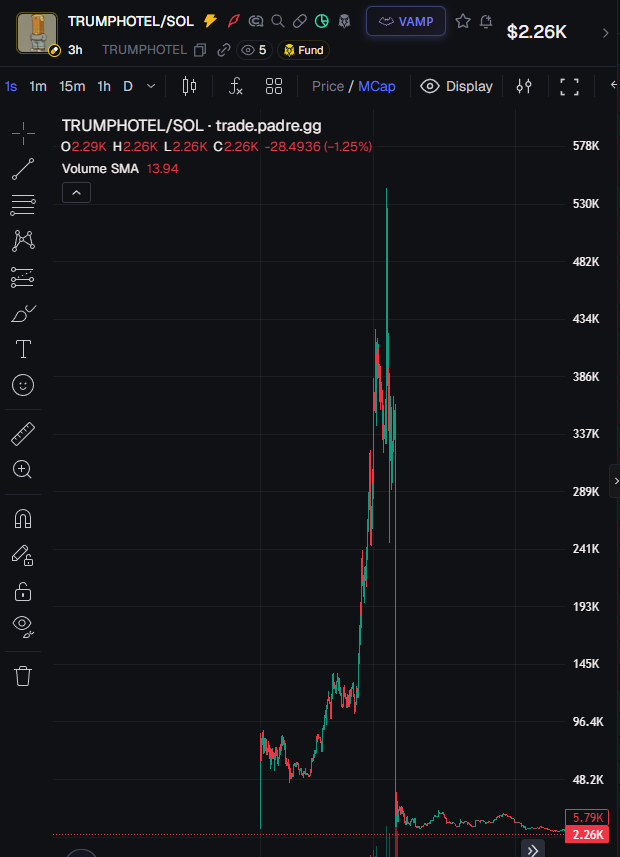Click the chain link icon beside TRUMPHOTEL
This screenshot has height=857, width=620.
(x=224, y=50)
